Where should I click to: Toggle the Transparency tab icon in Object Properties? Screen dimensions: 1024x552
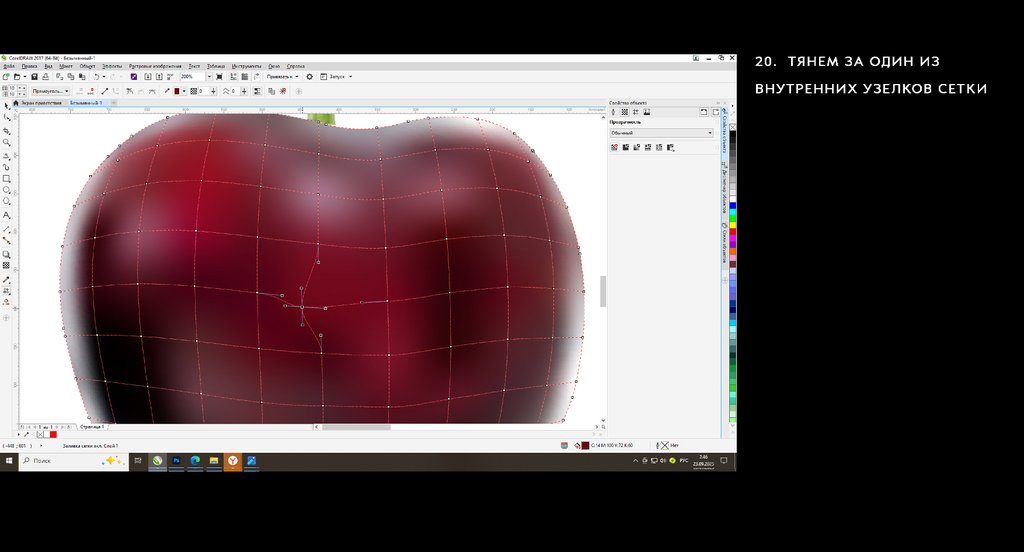pos(625,113)
